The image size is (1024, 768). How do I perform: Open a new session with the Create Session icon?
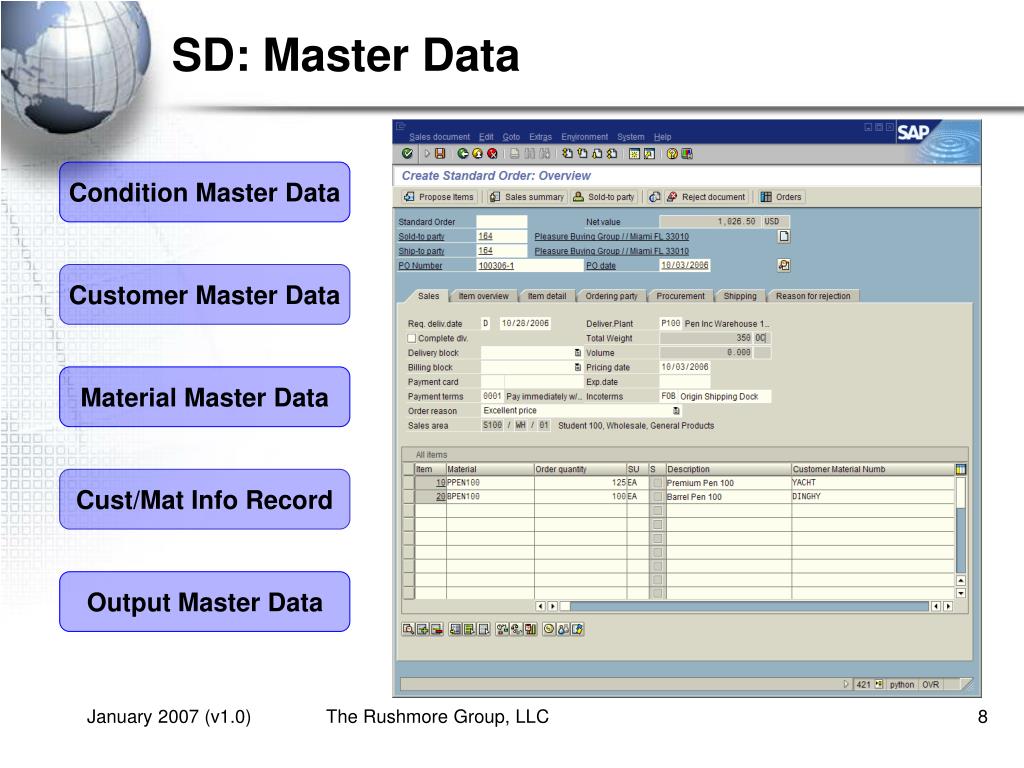coord(634,153)
